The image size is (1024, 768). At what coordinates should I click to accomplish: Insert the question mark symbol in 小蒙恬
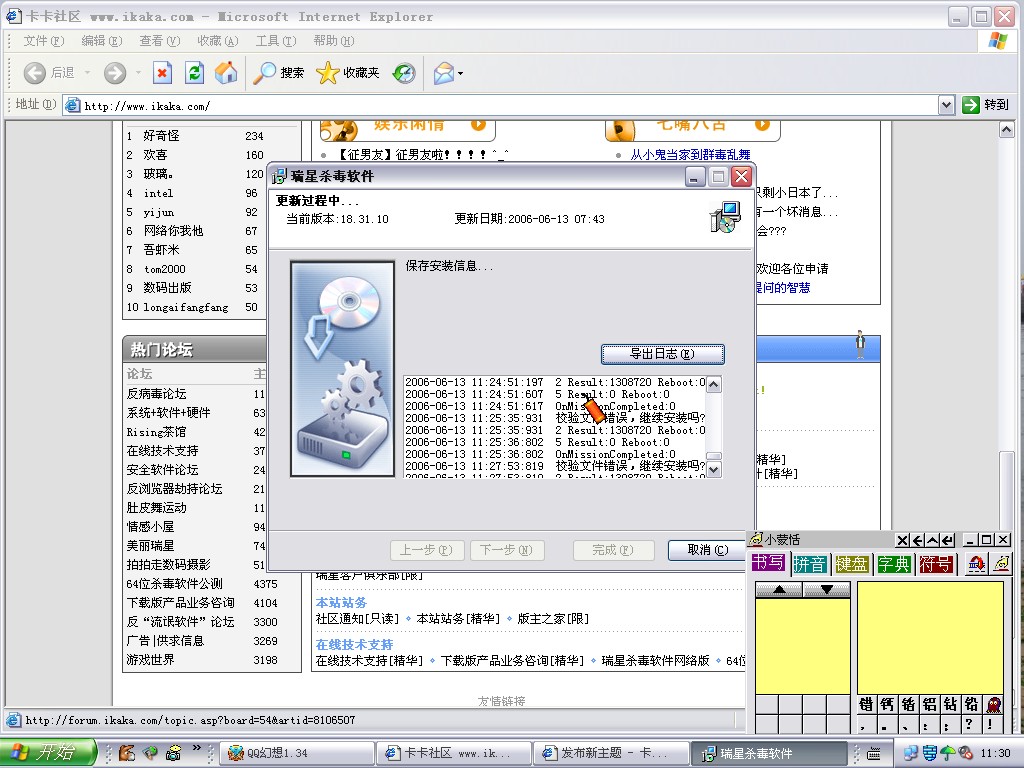[x=968, y=724]
